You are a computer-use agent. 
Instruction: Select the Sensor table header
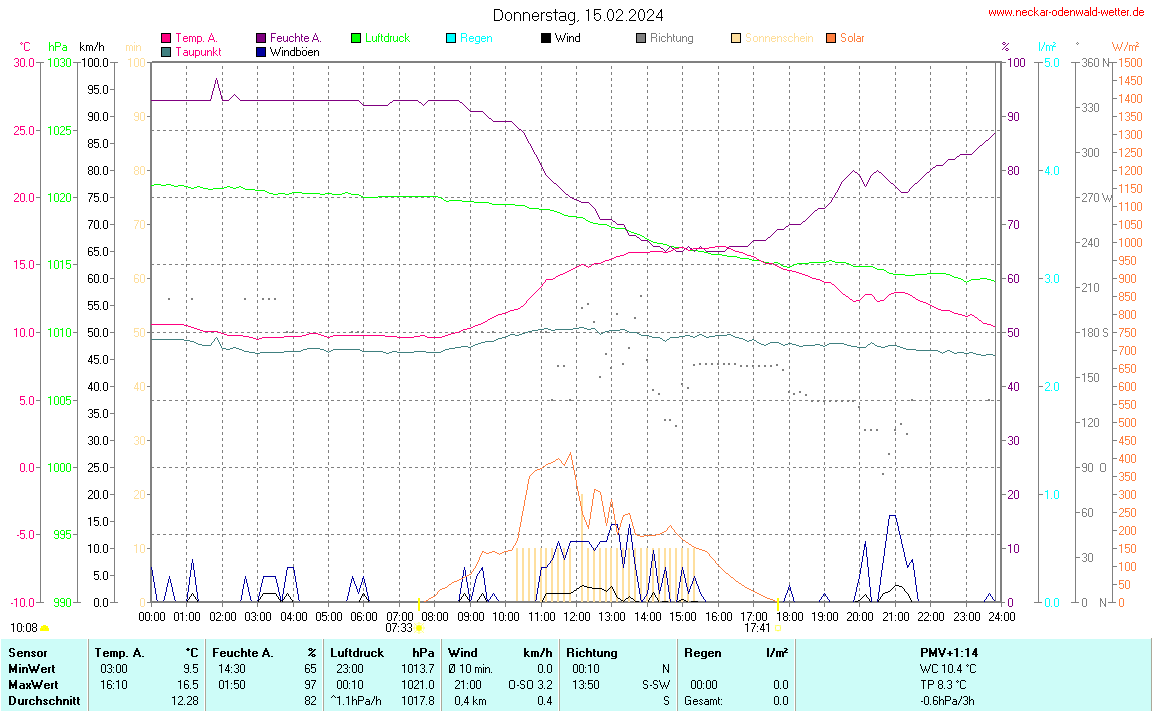(x=27, y=653)
